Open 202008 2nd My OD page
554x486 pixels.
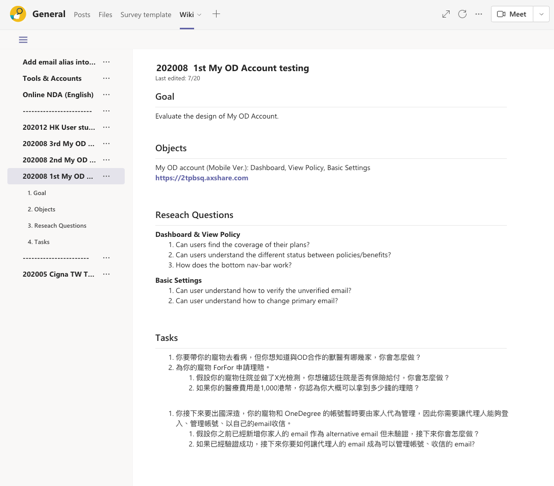point(59,160)
